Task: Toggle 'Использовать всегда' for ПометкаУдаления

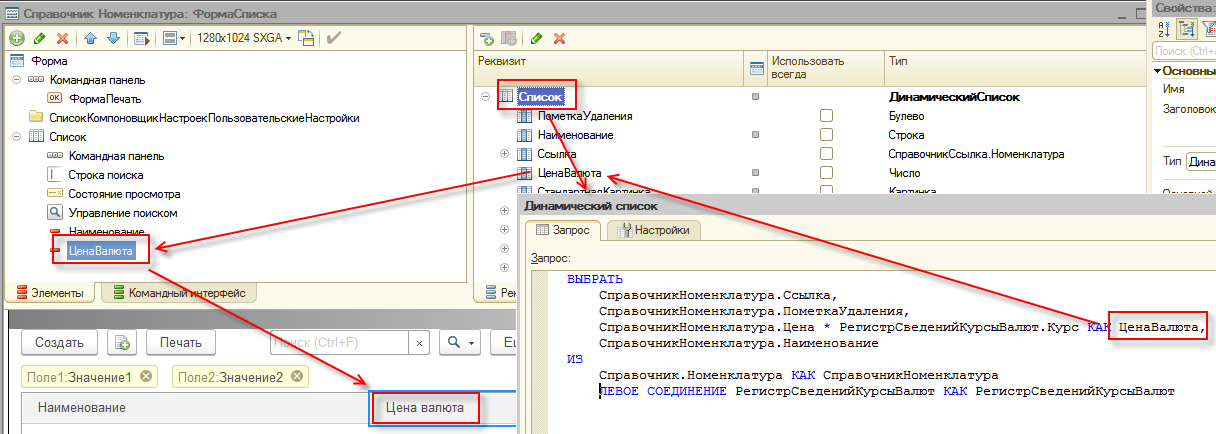Action: 826,116
